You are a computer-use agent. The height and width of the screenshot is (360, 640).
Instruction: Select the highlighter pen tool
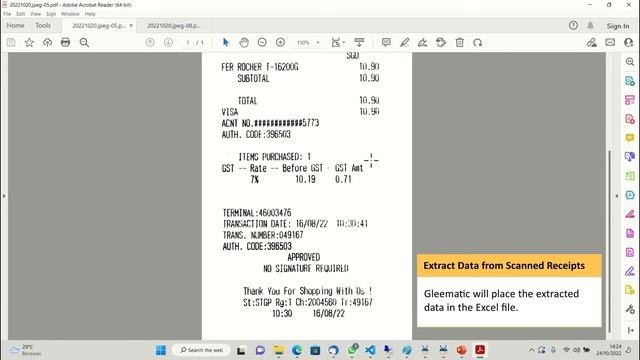pyautogui.click(x=404, y=42)
